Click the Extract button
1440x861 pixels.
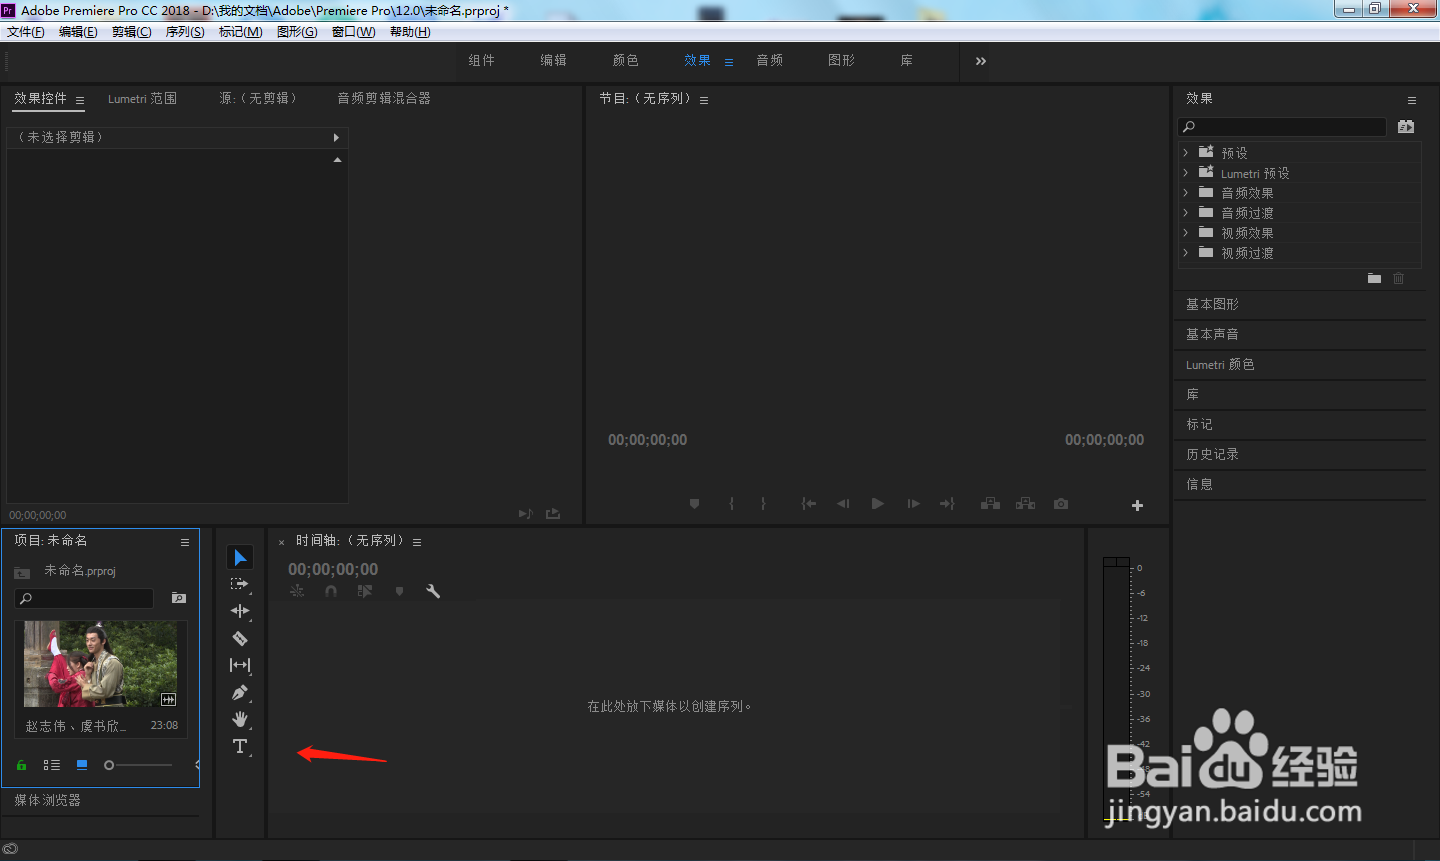1025,504
